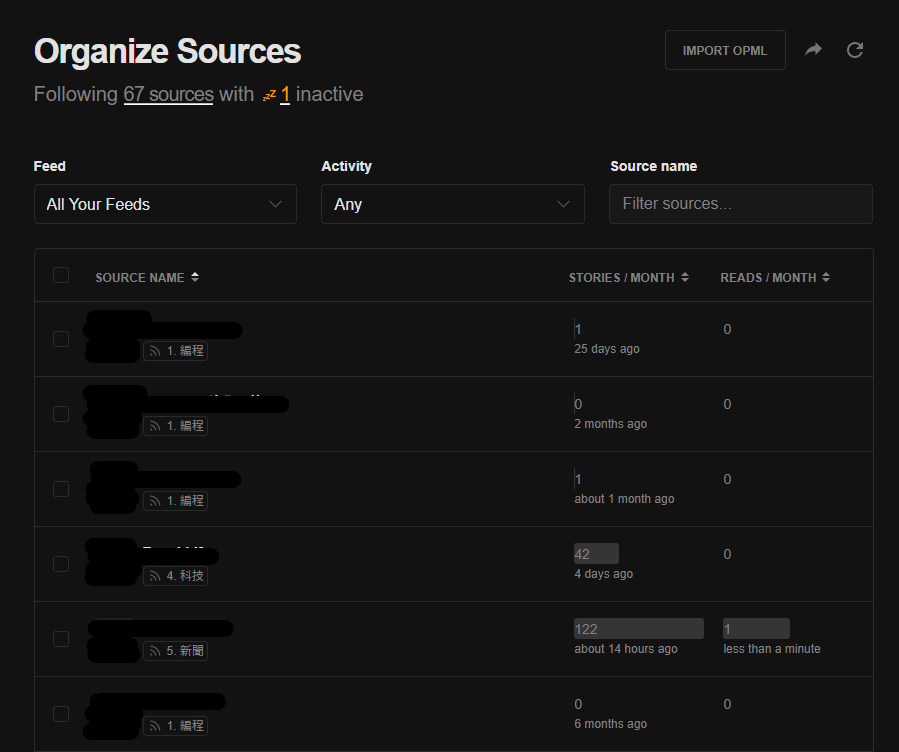Focus the Filter sources input field
The height and width of the screenshot is (752, 899).
tap(741, 204)
